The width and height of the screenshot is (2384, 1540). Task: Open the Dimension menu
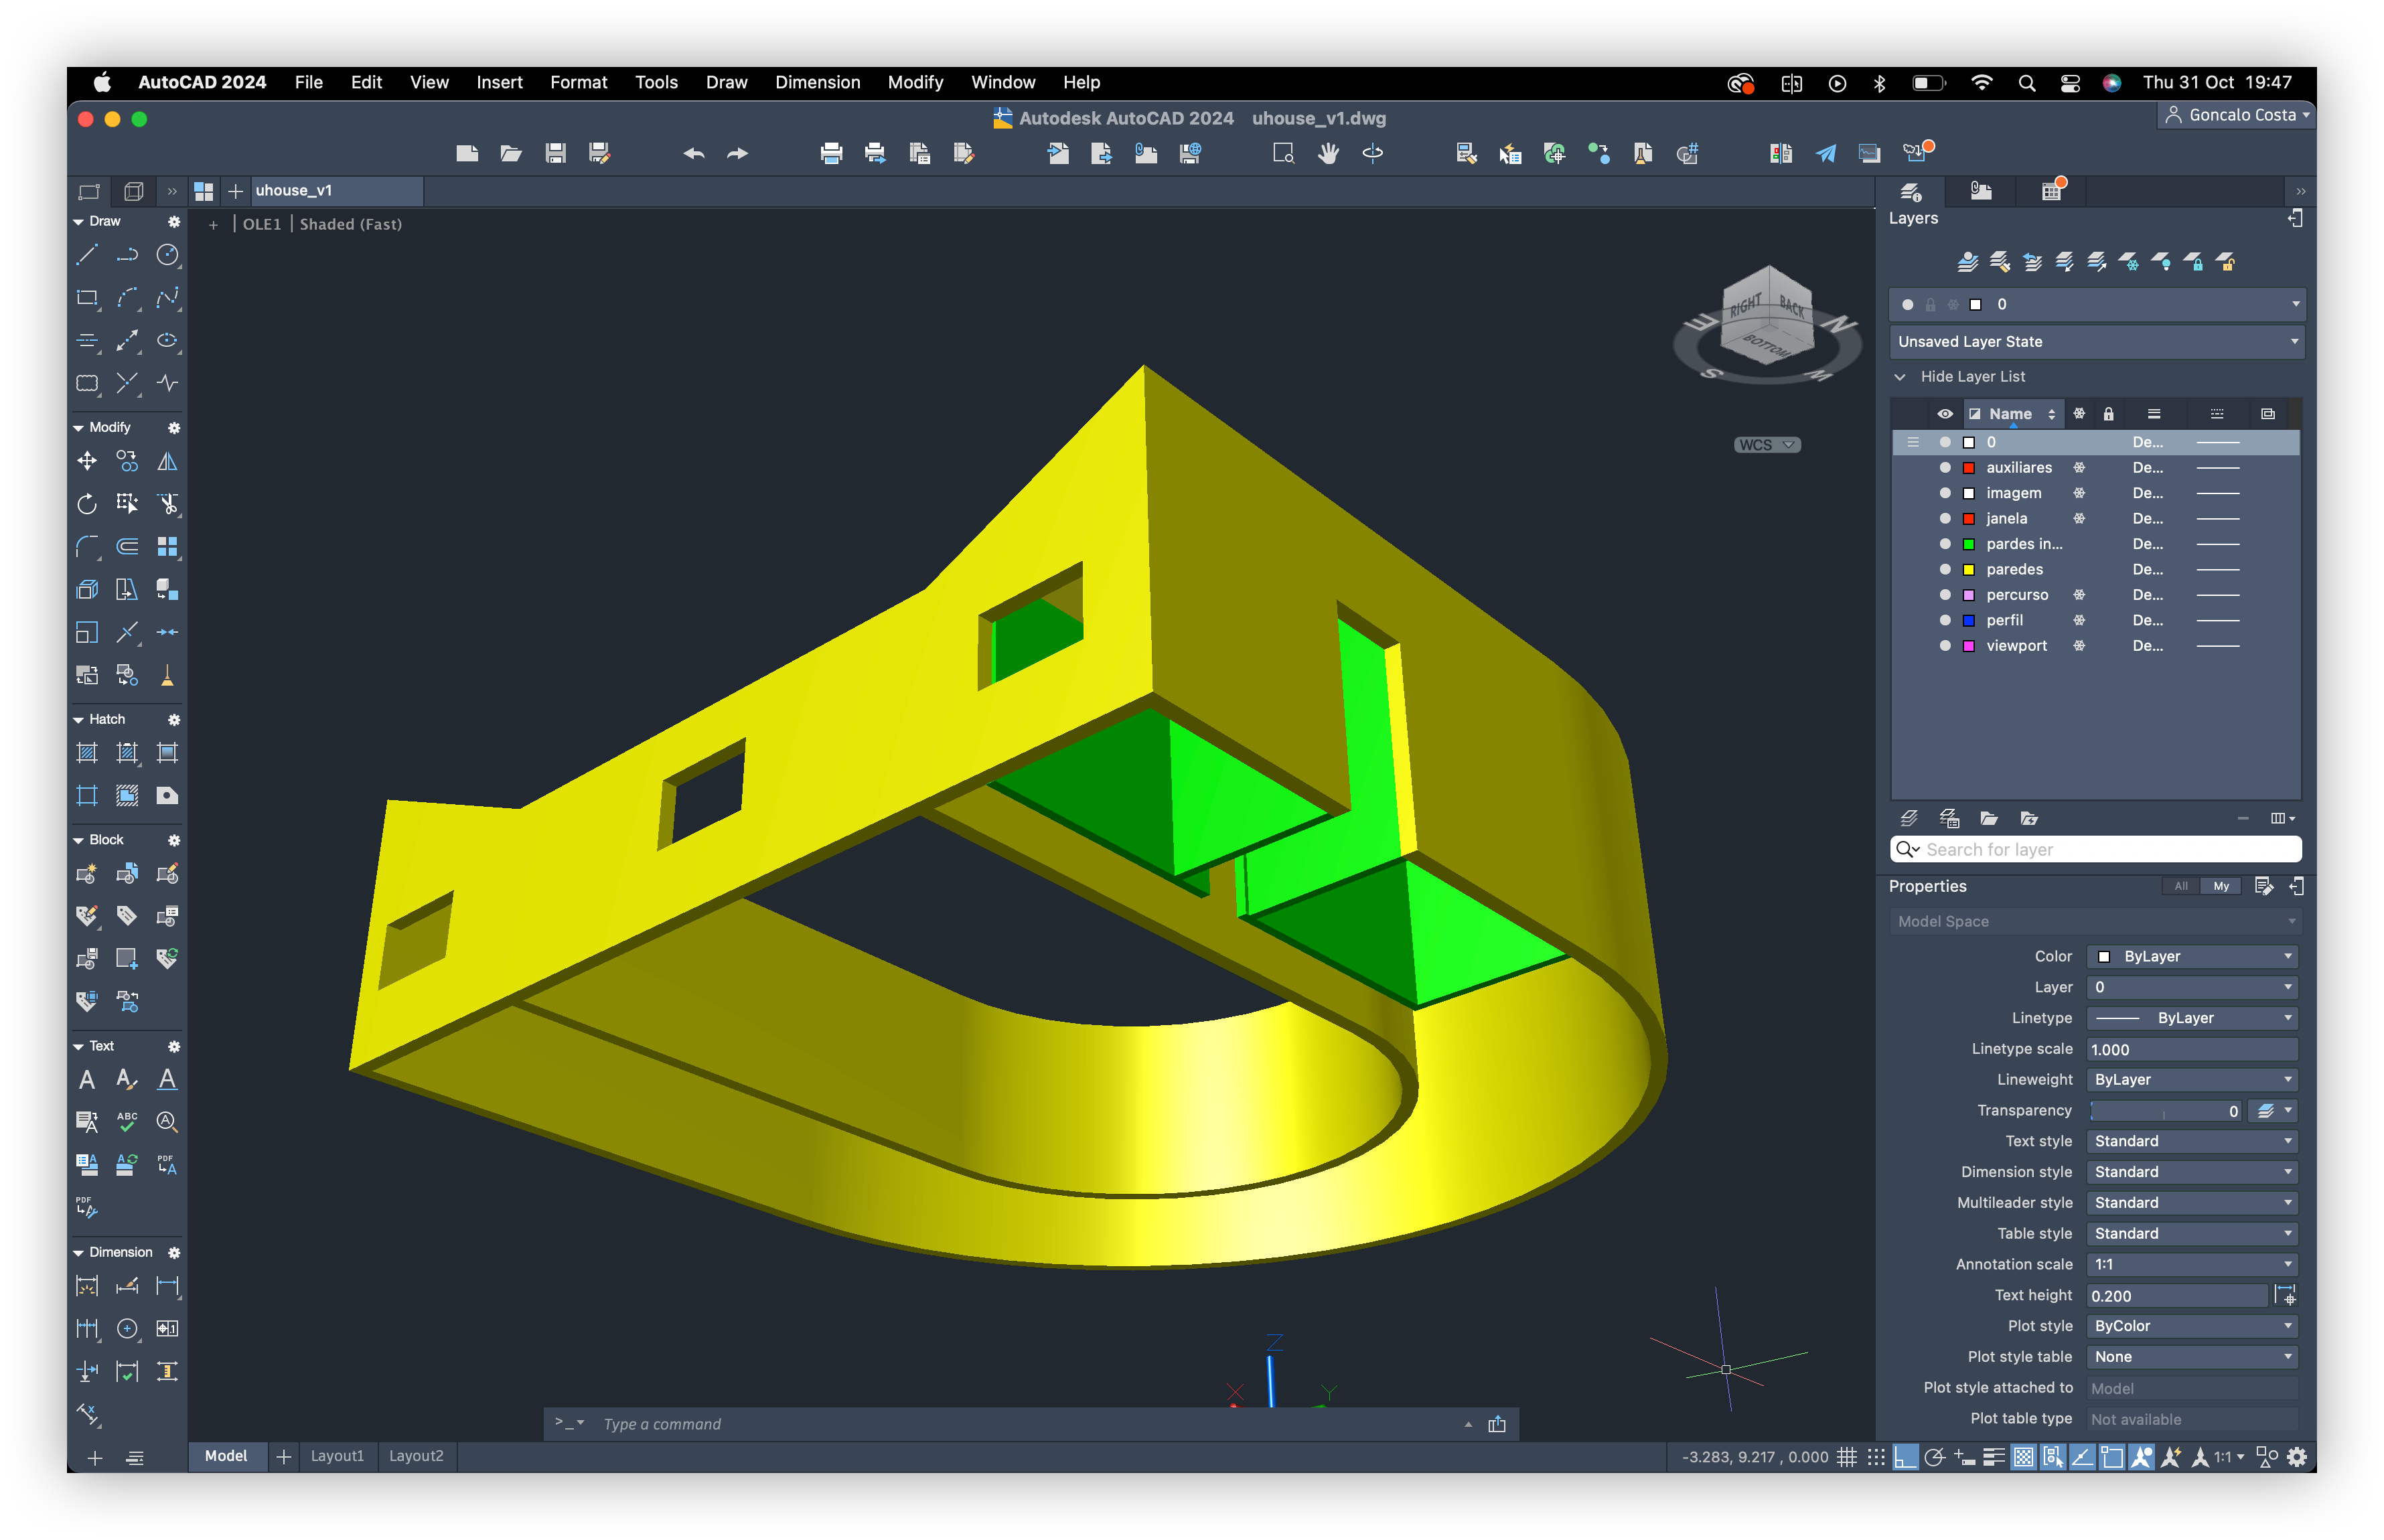817,82
